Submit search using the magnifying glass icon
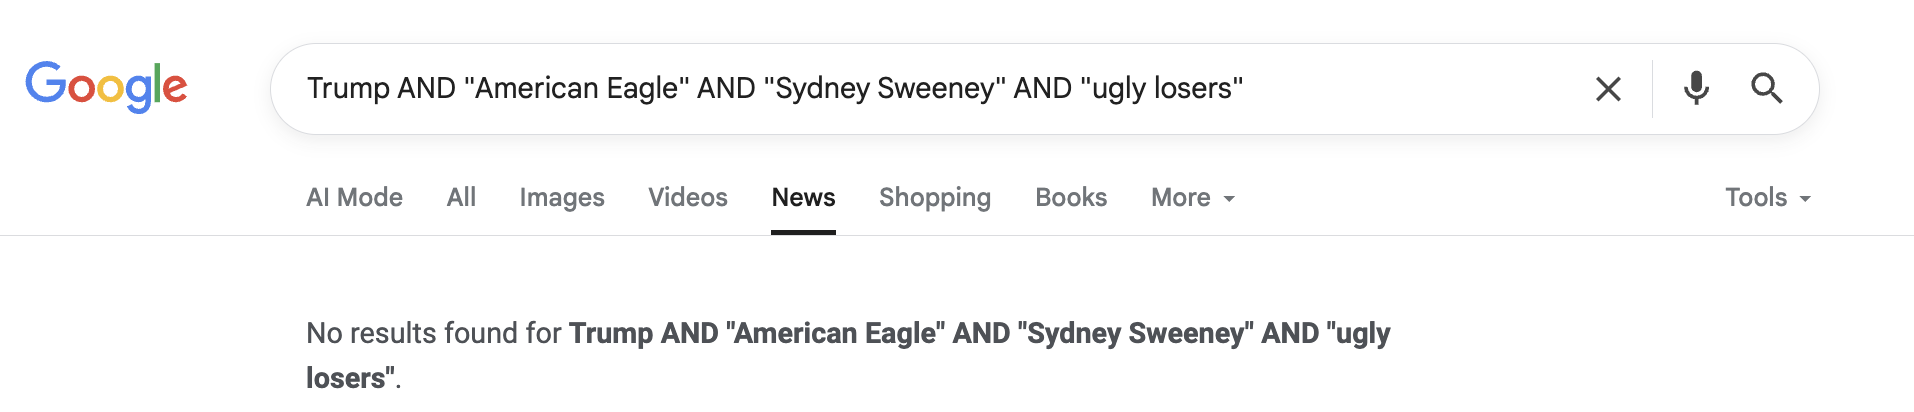The width and height of the screenshot is (1914, 412). 1767,88
